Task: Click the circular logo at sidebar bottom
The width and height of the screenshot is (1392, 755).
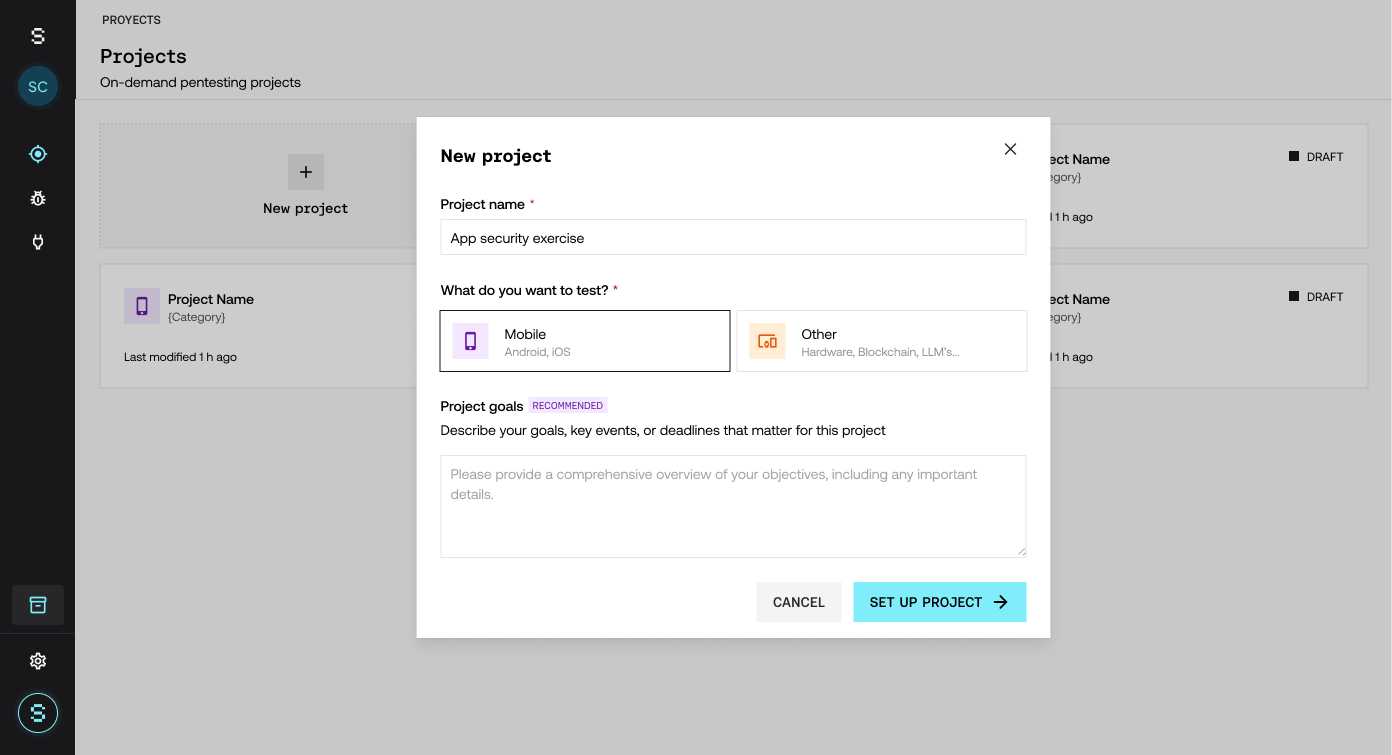Action: click(x=38, y=713)
